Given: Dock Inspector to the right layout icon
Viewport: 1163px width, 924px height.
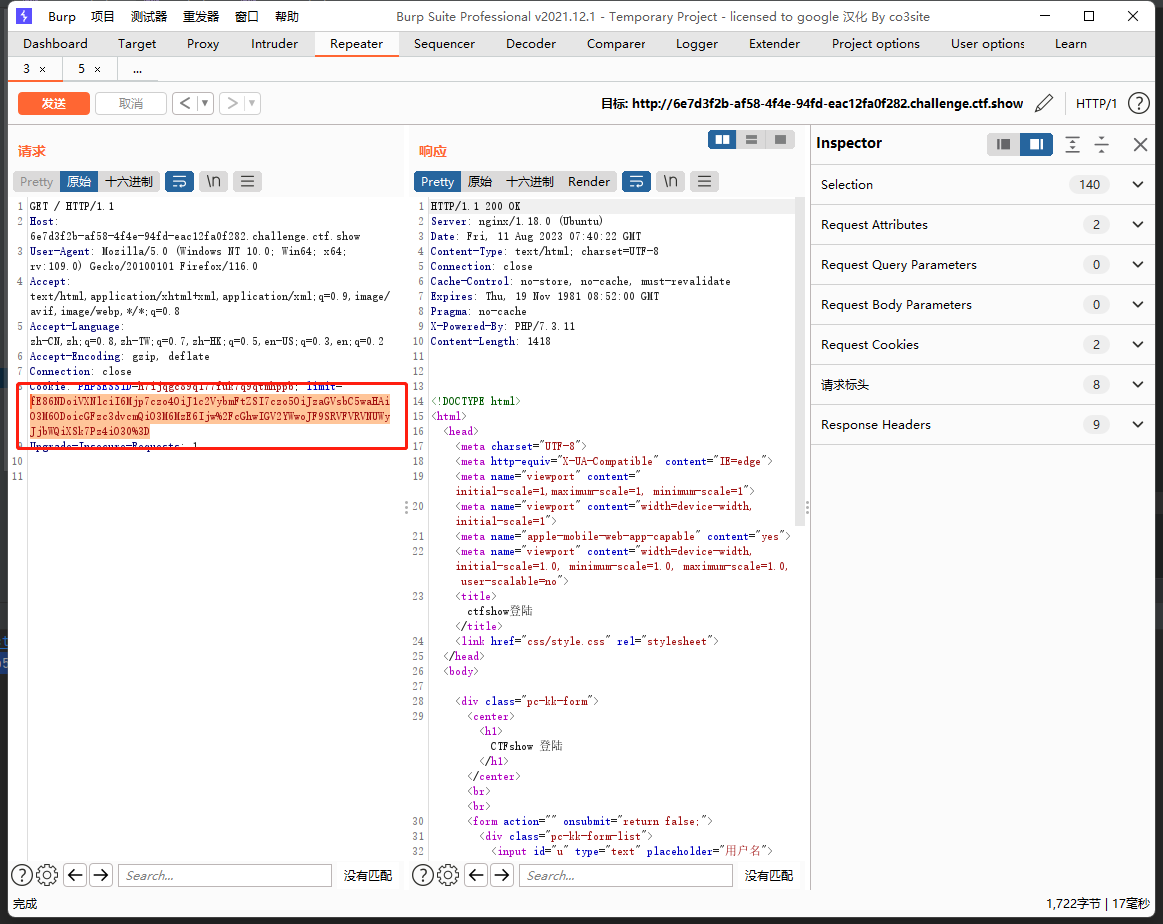Looking at the screenshot, I should (x=1036, y=144).
